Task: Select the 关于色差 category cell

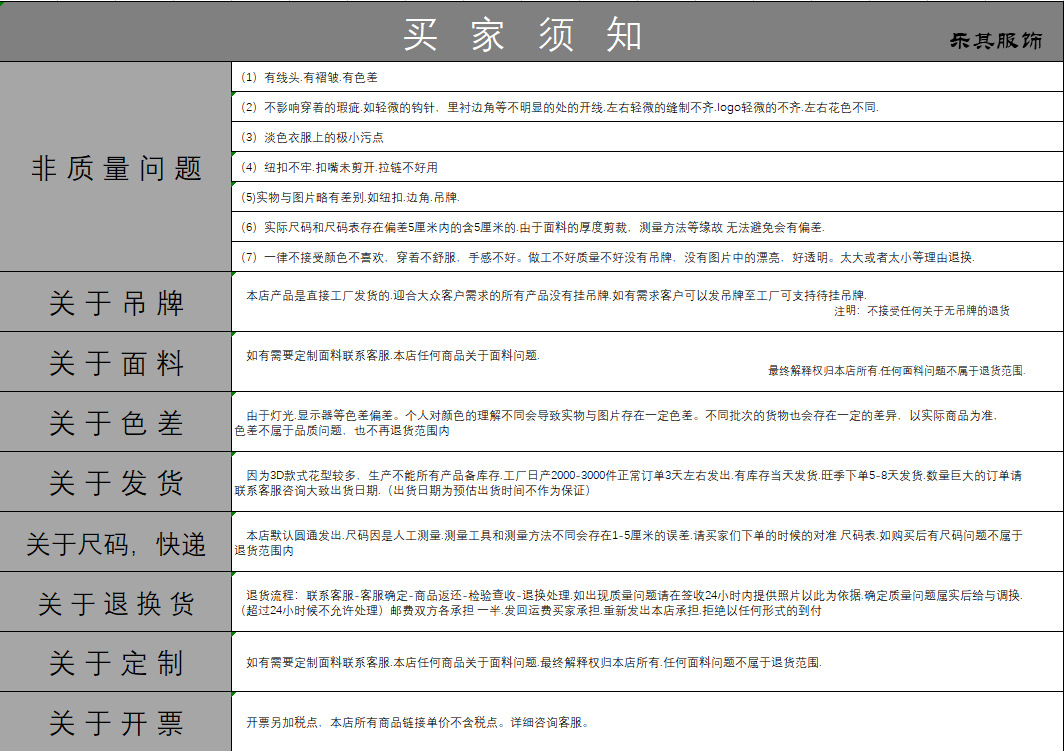Action: [115, 422]
